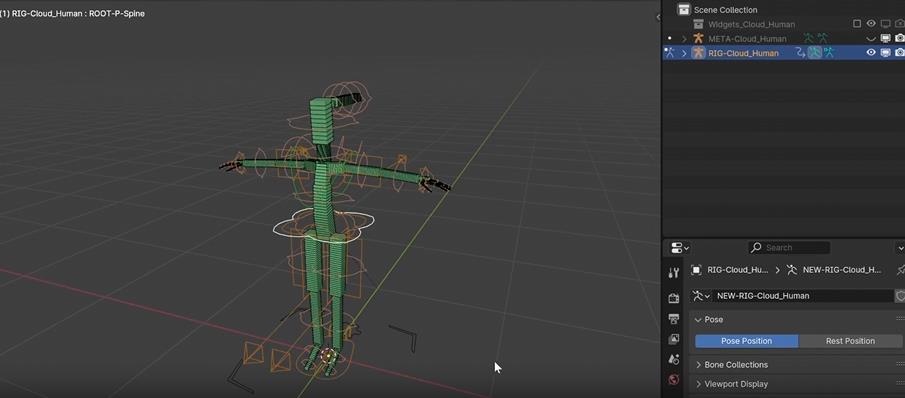Open the armature data-block browse dropdown
This screenshot has height=398, width=905.
pos(701,296)
